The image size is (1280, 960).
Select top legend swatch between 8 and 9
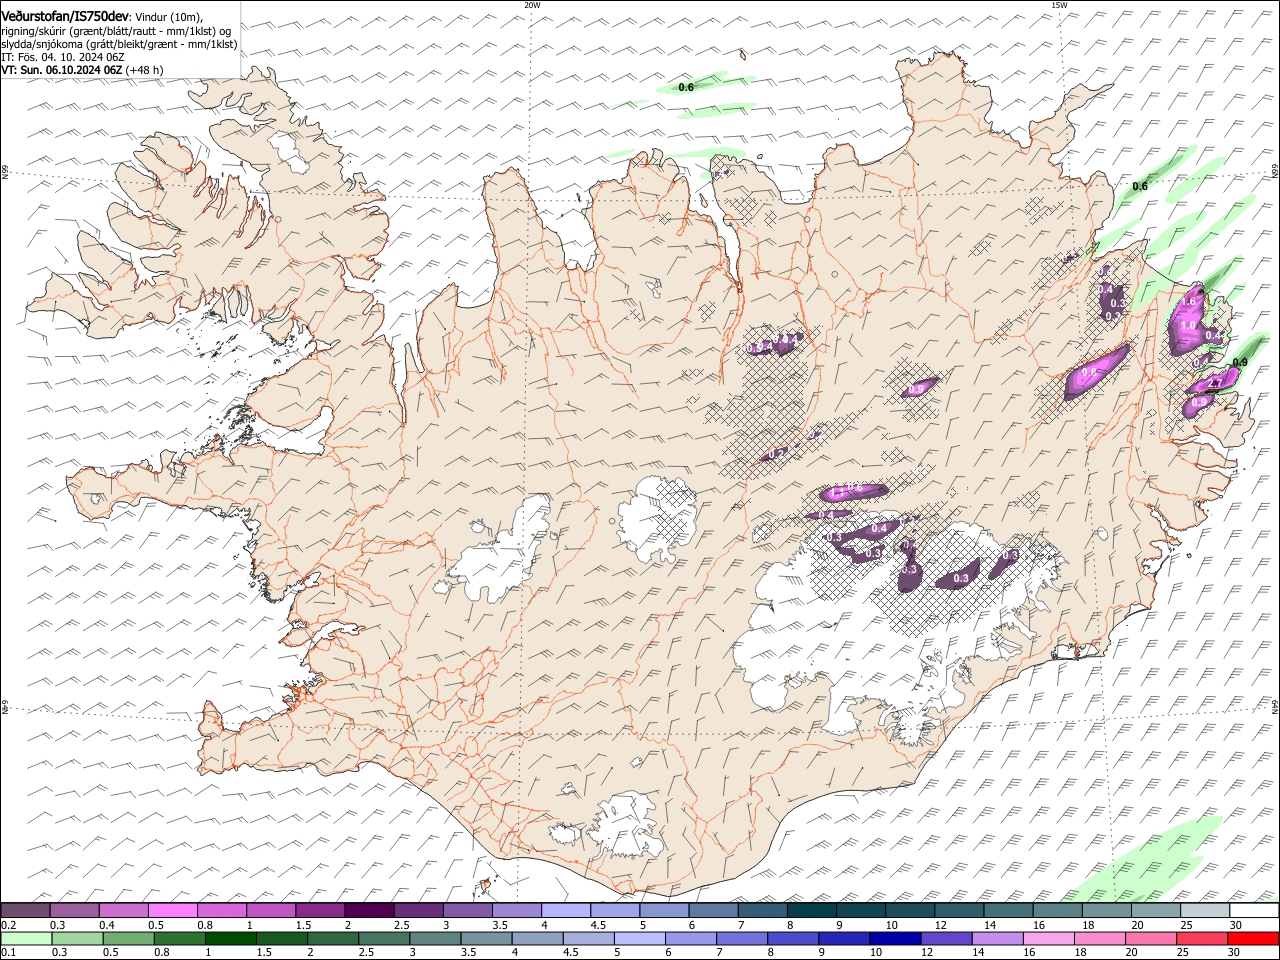(811, 911)
